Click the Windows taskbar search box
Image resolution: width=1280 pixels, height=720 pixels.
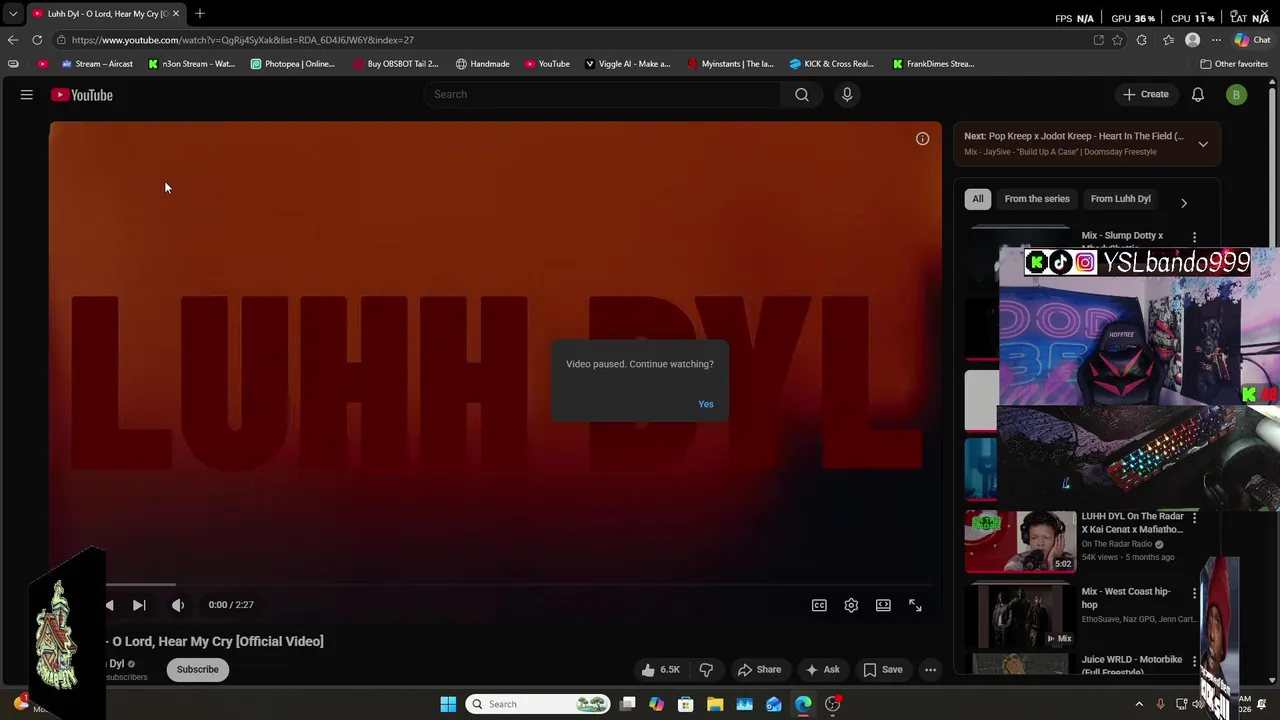point(538,704)
